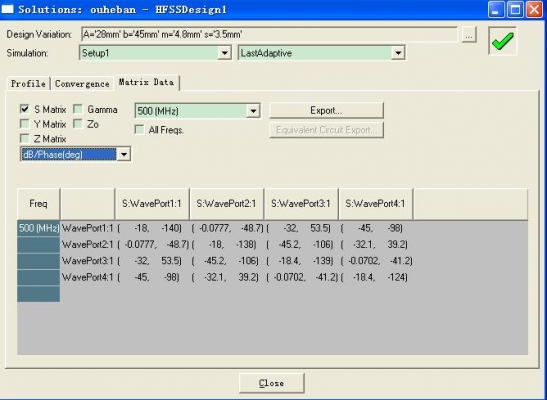Minimize the Solutions window
Viewport: 547px width, 400px height.
(x=496, y=9)
